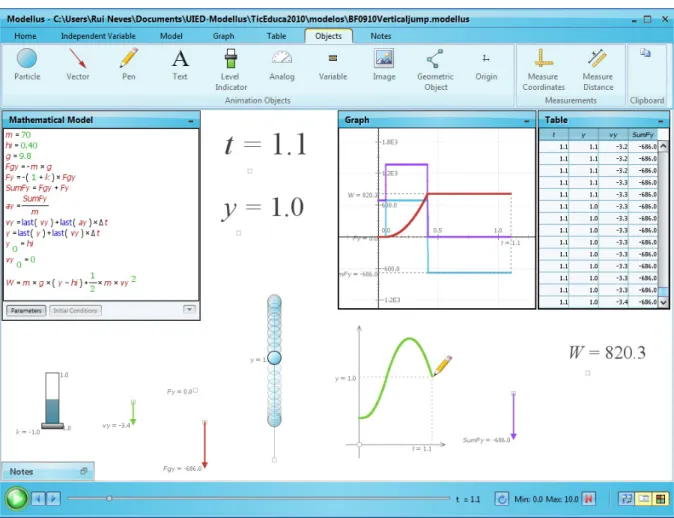Insert a Text object
Viewport: 674px width, 518px height.
(180, 64)
